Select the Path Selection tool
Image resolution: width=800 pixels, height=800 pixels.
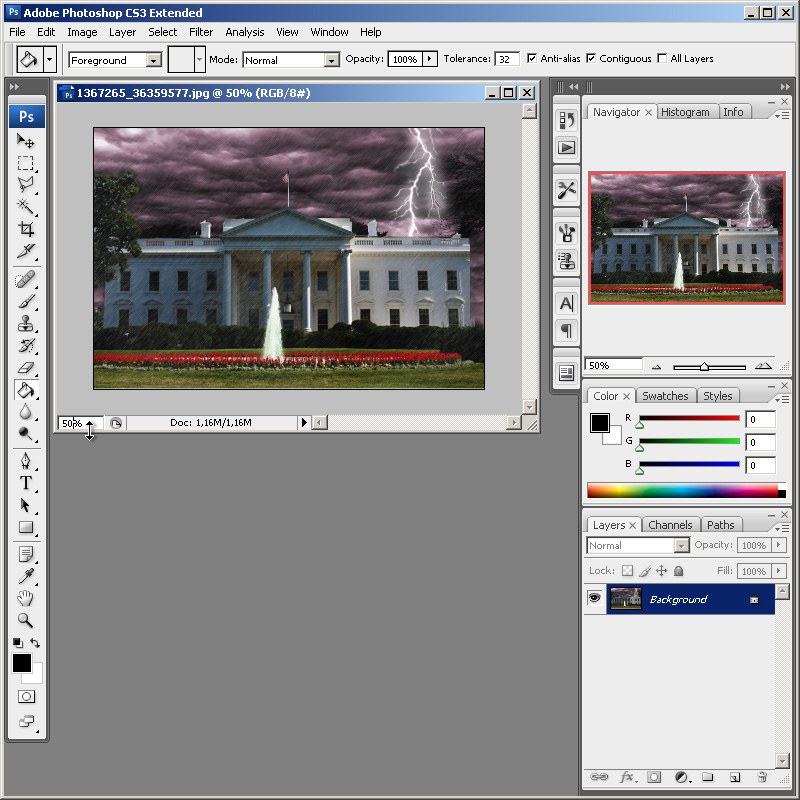coord(26,505)
